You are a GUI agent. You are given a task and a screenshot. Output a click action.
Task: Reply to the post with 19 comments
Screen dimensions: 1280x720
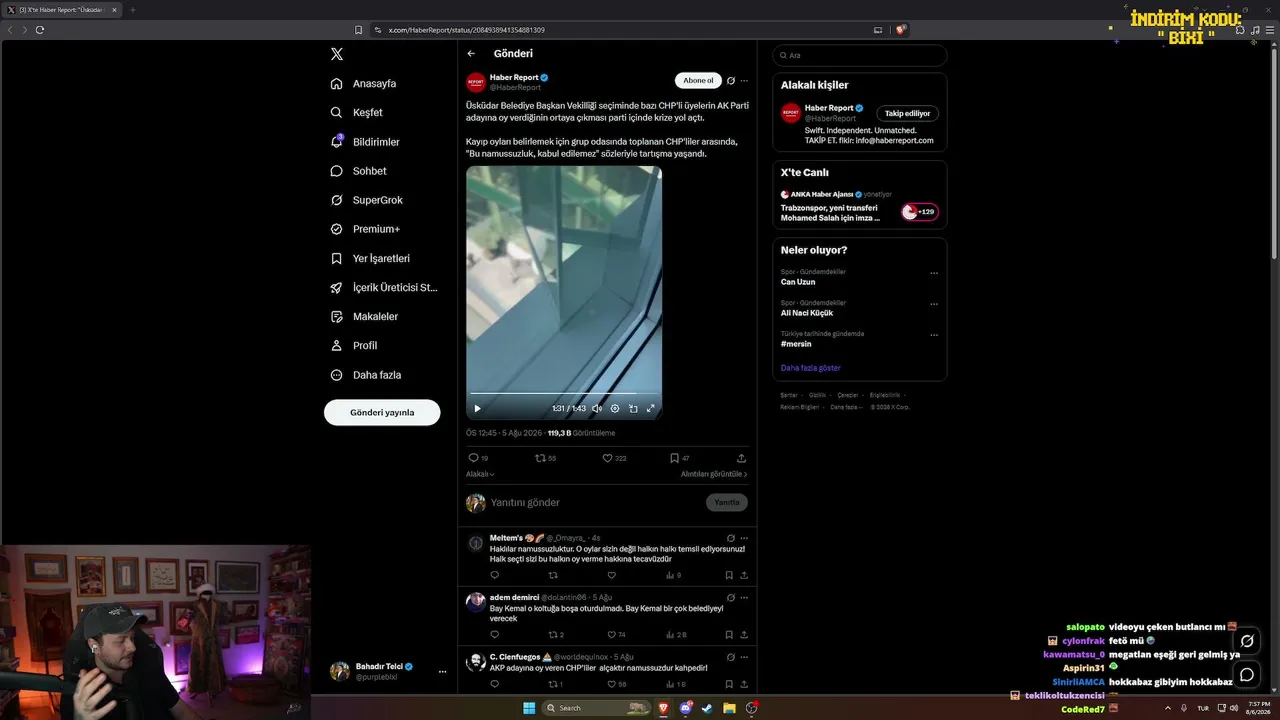[x=478, y=458]
